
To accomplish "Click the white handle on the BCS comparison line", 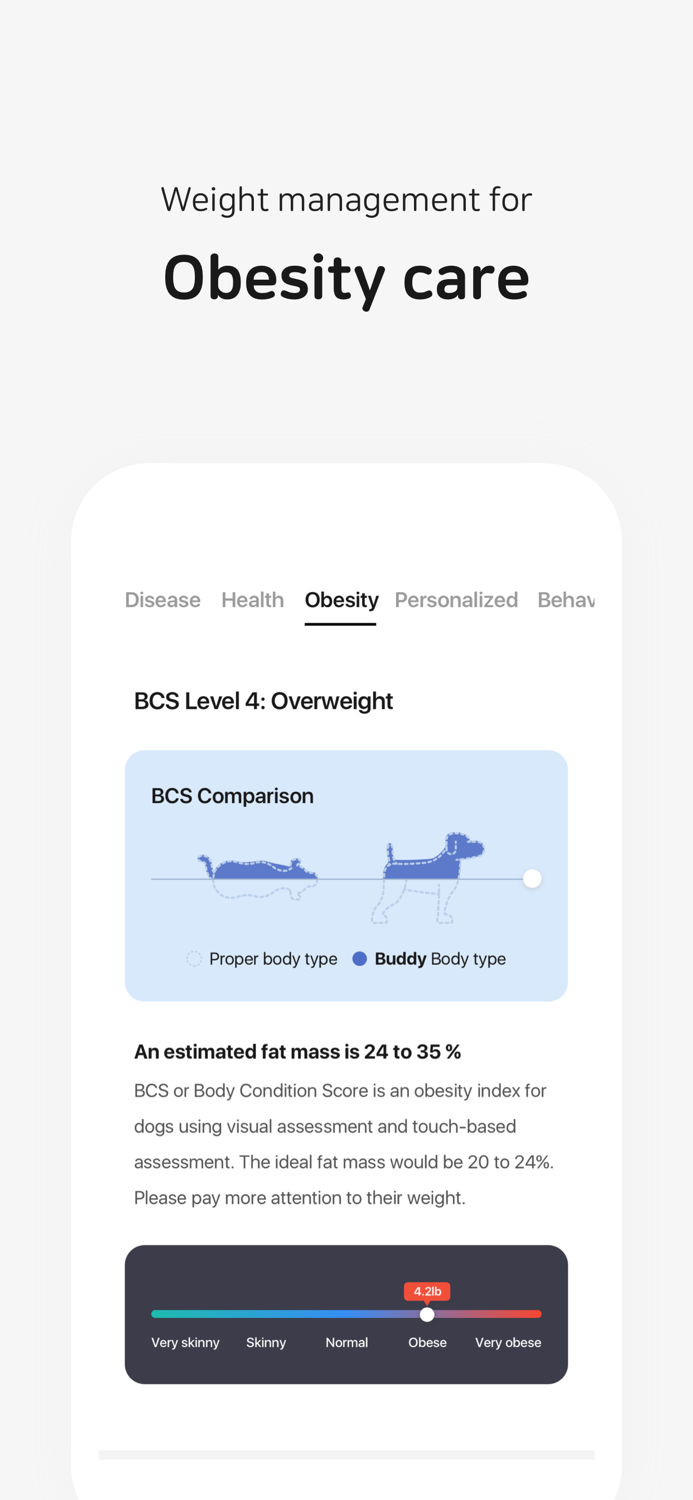I will click(531, 878).
